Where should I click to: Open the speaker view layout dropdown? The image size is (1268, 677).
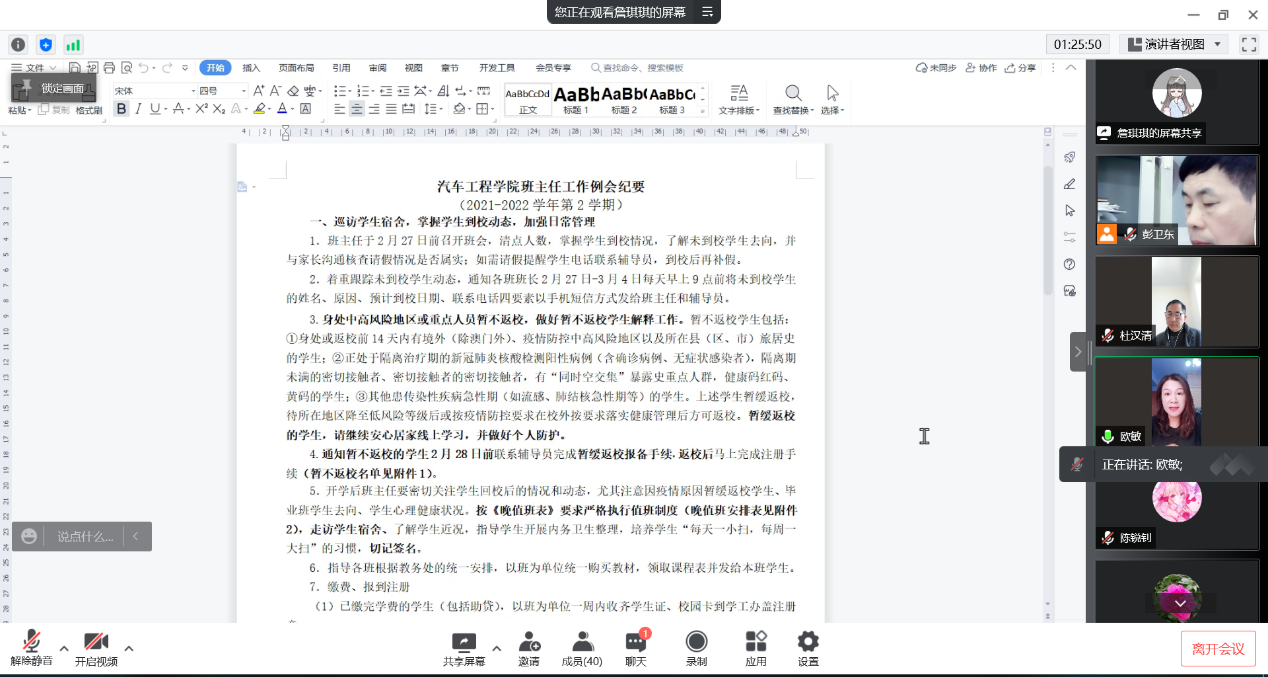1174,44
